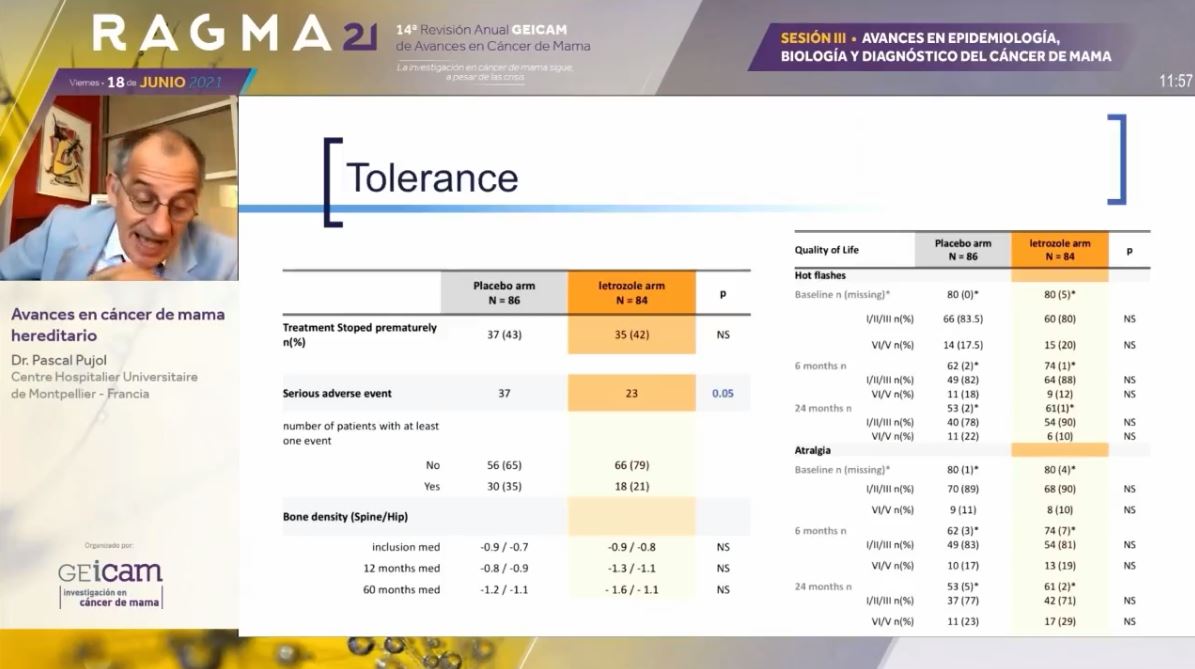Click the '11 (23)' placebo value
Image resolution: width=1195 pixels, height=669 pixels.
pos(963,622)
